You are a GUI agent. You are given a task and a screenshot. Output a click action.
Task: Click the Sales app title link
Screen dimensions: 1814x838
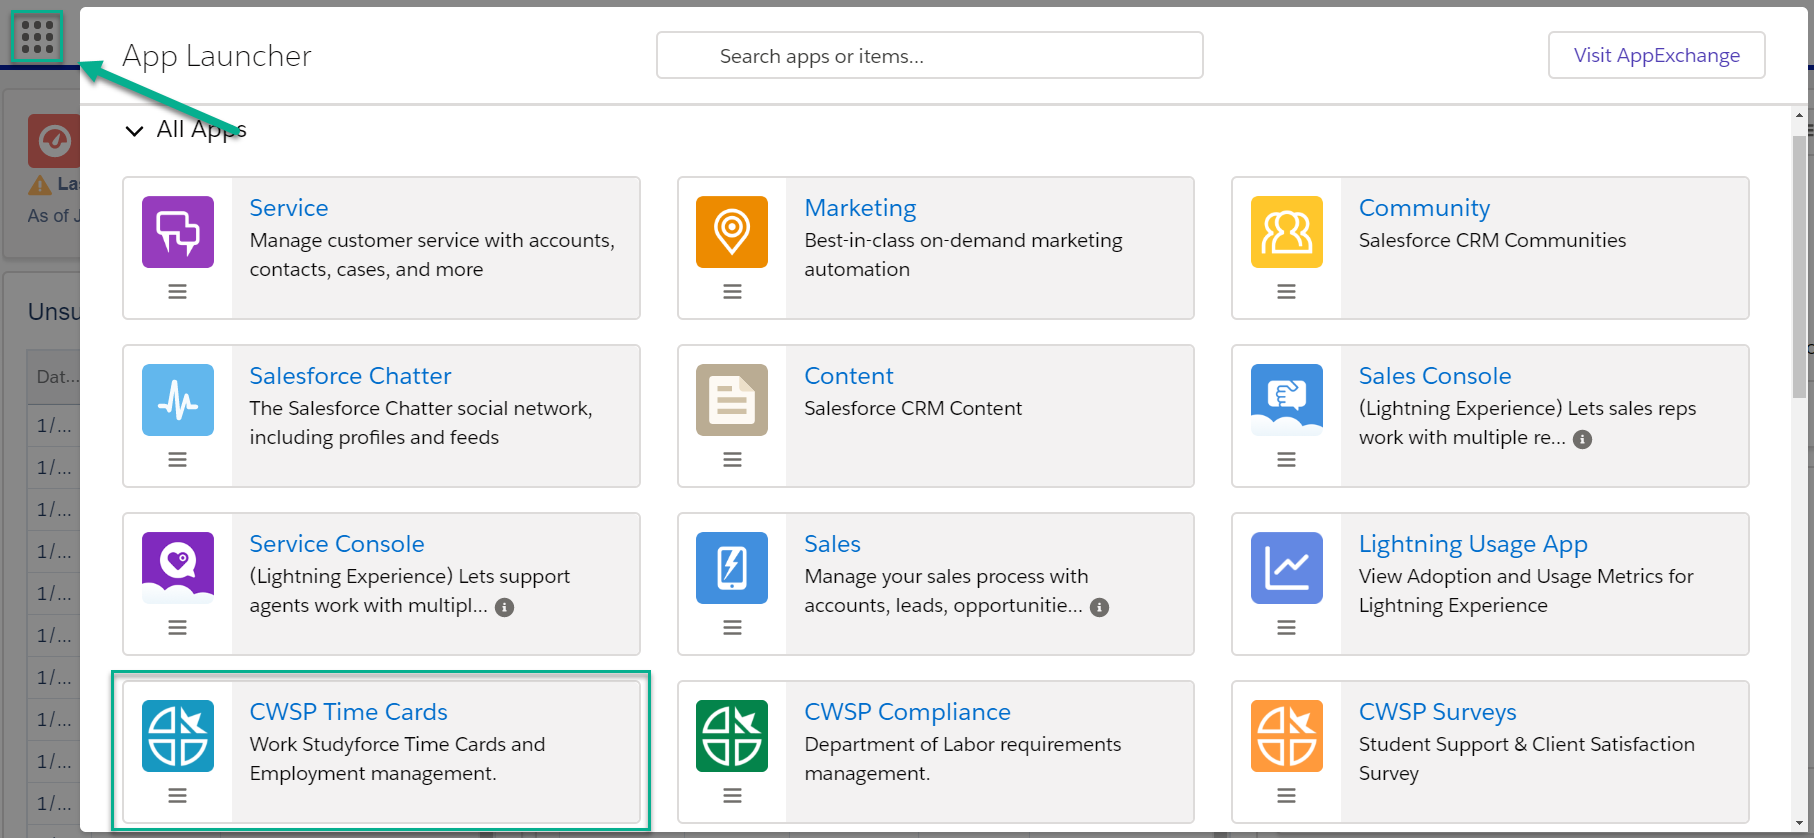coord(832,544)
